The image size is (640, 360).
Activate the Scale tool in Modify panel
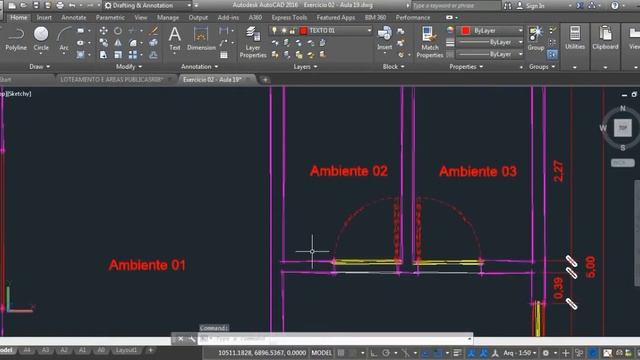click(118, 54)
